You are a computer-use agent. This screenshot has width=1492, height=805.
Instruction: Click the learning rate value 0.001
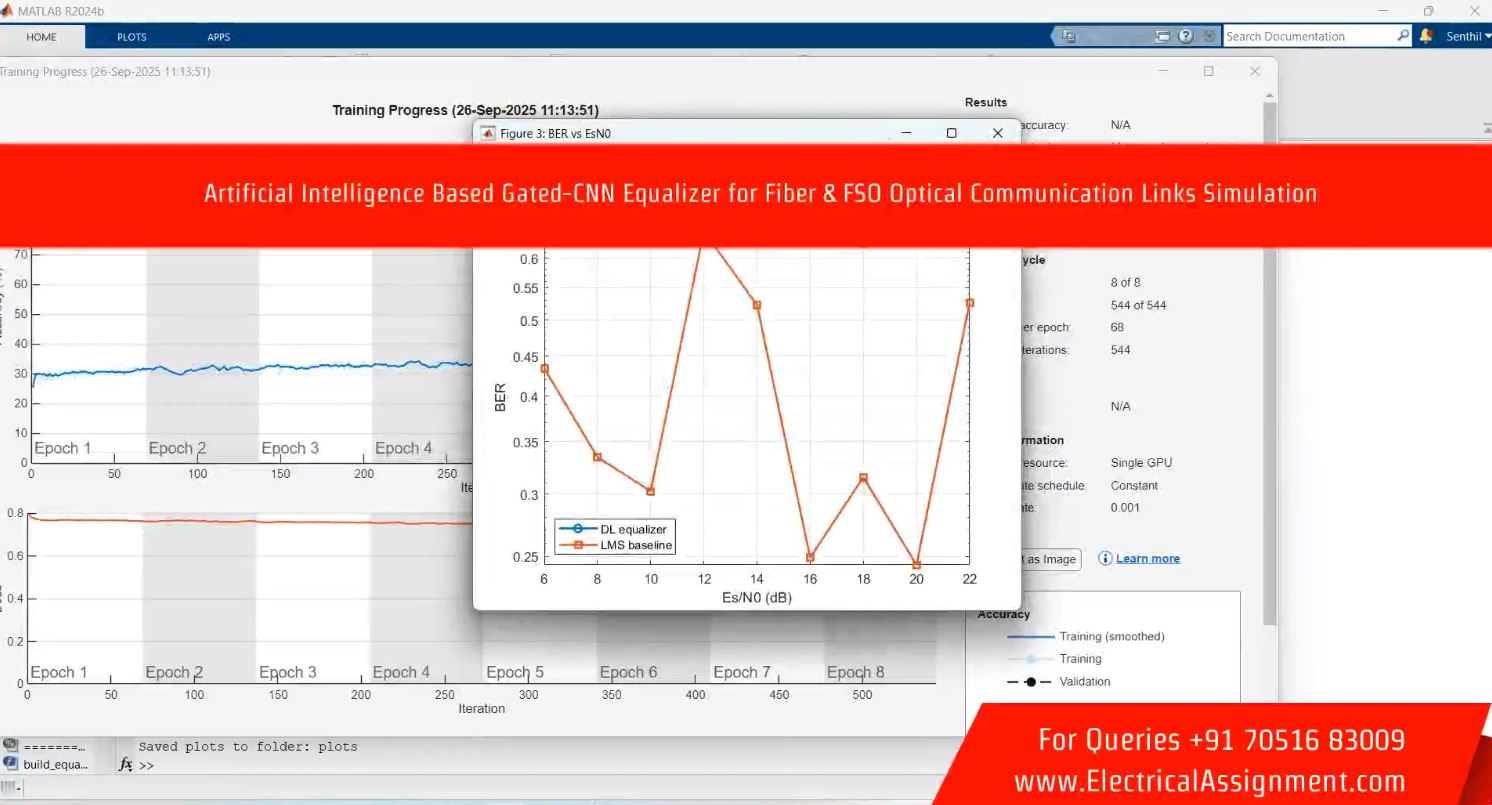click(x=1125, y=507)
